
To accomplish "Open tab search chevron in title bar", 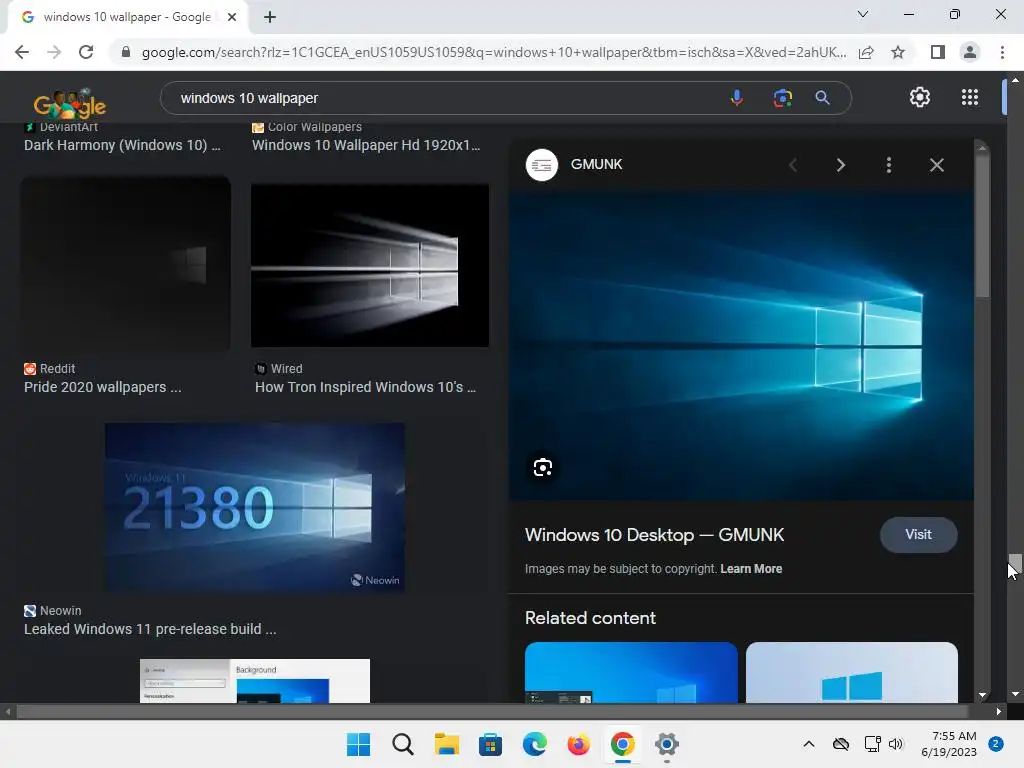I will click(x=863, y=14).
